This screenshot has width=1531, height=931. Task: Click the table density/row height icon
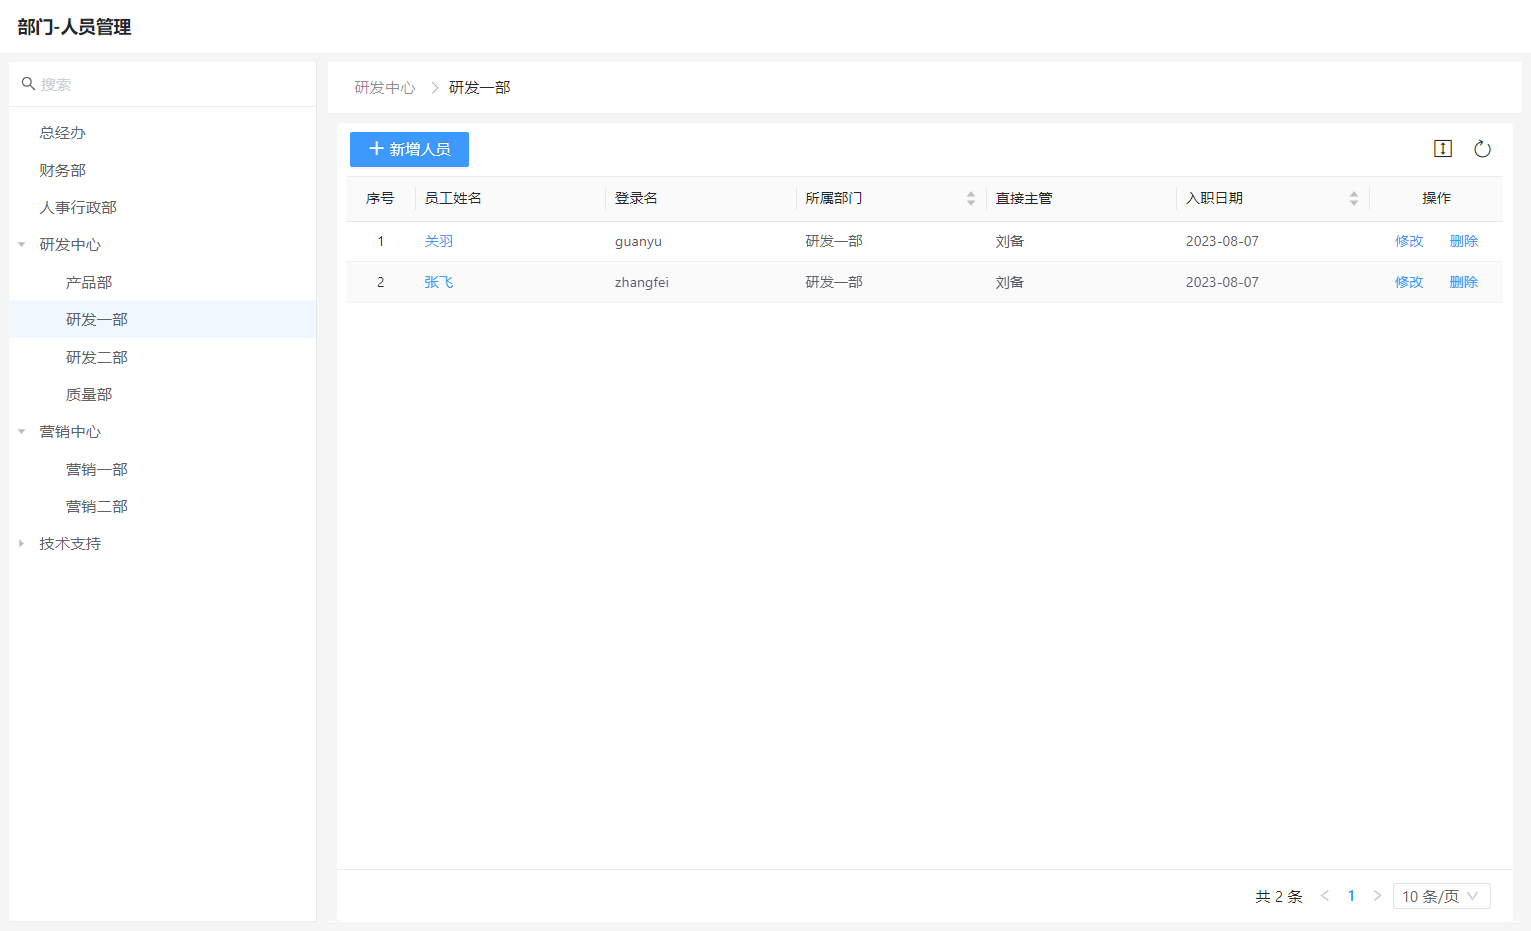point(1442,149)
